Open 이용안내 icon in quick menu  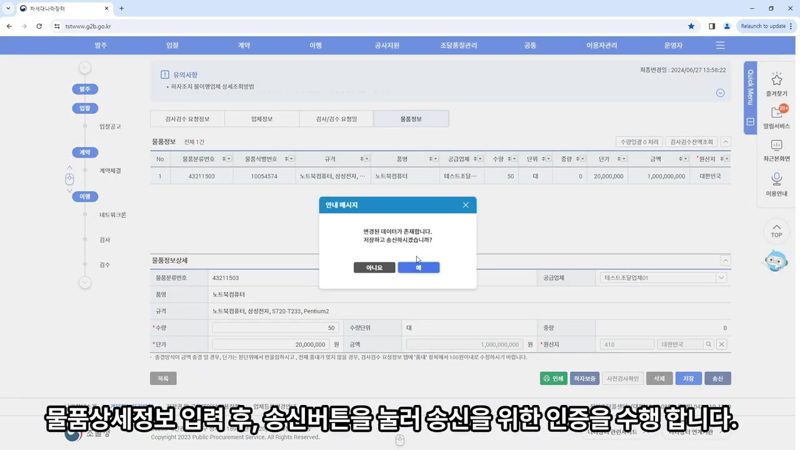[x=776, y=184]
